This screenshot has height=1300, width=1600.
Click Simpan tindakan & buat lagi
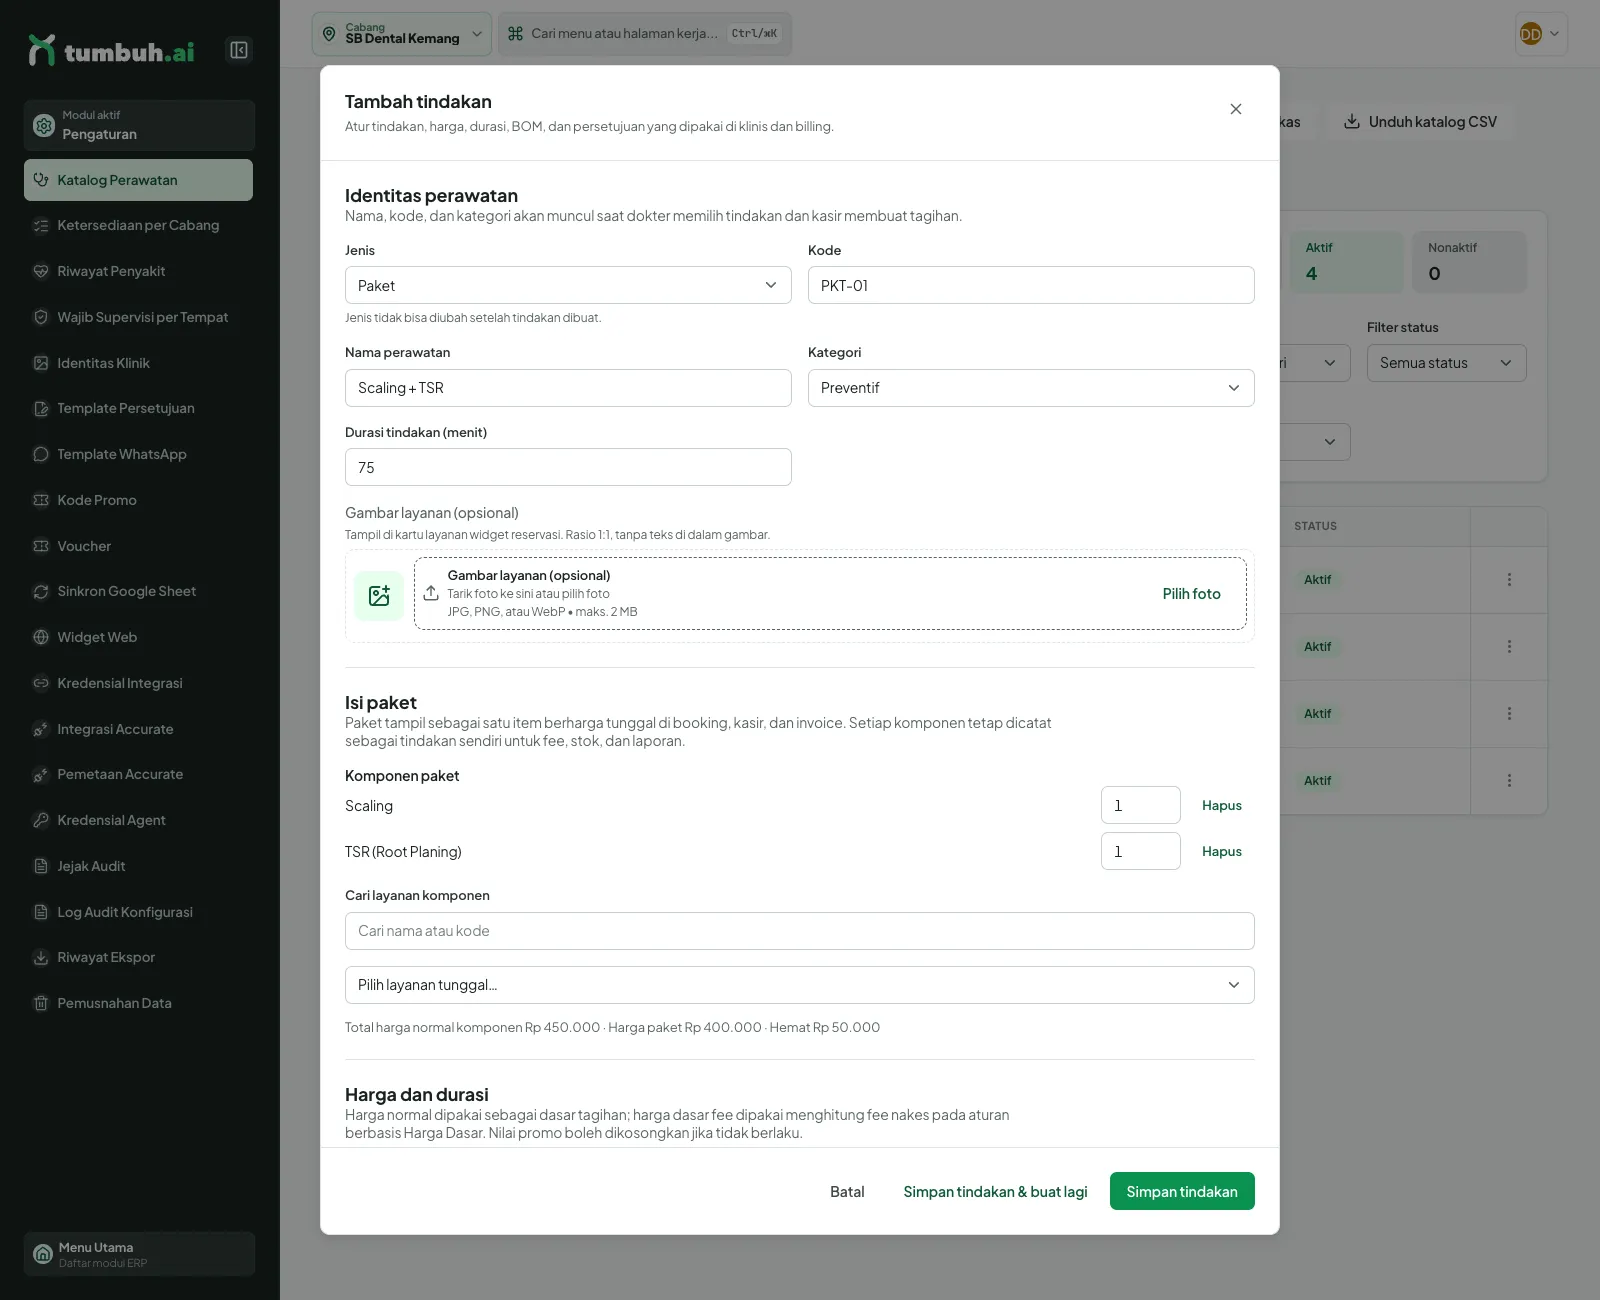pyautogui.click(x=995, y=1192)
